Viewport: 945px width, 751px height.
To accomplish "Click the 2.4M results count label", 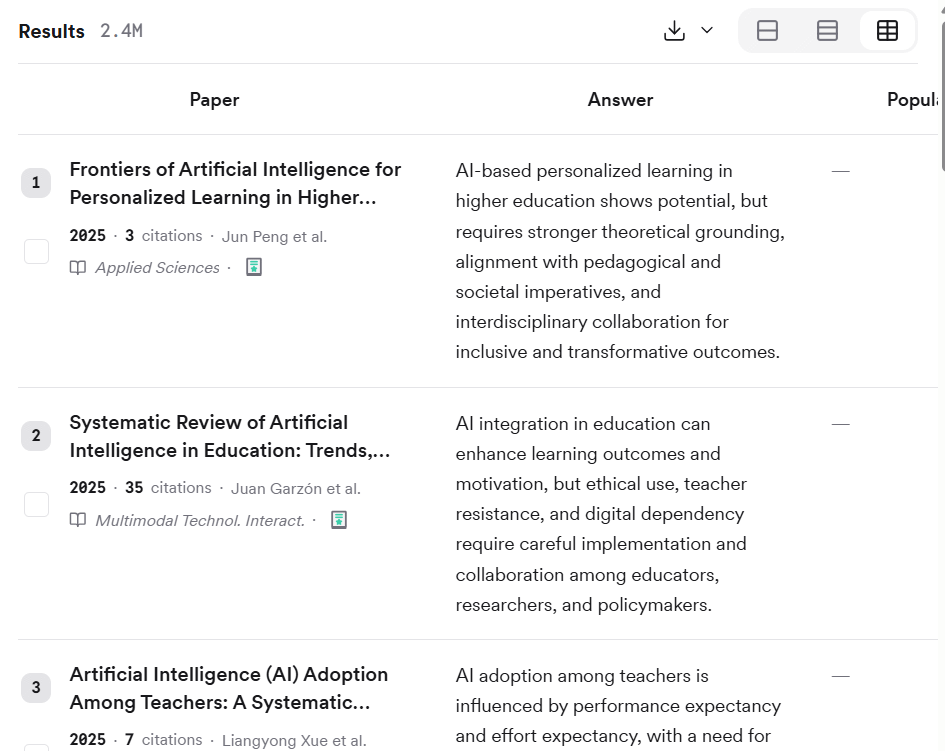I will [121, 31].
